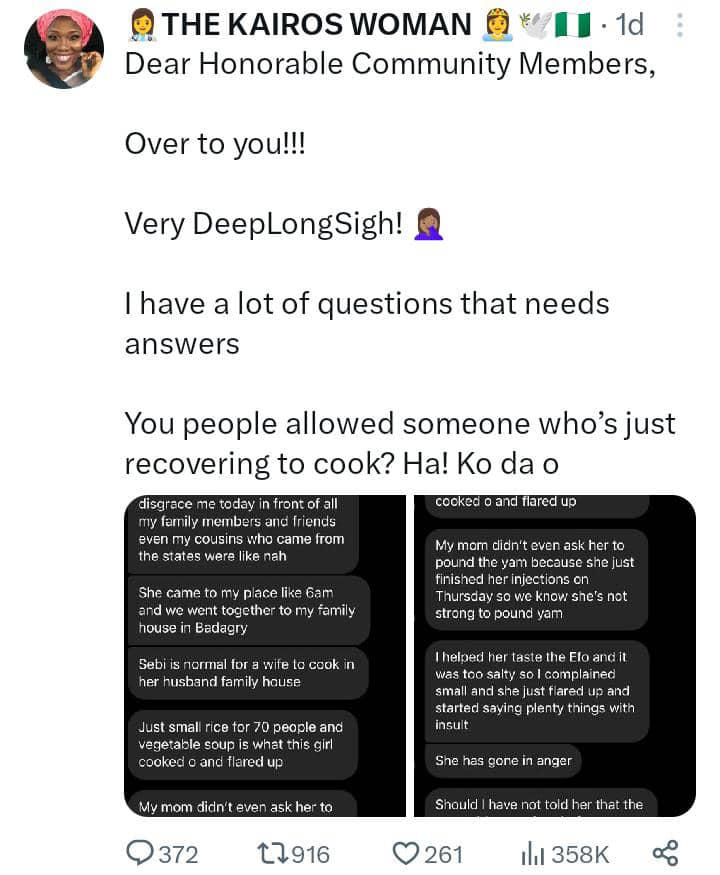Click the Nigerian flag emoji in name
This screenshot has height=875, width=720.
tap(574, 25)
